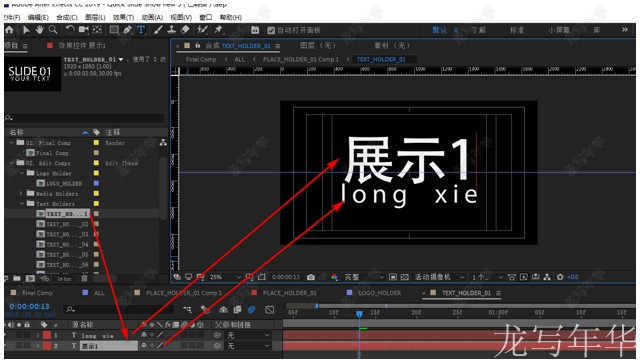Click the Home icon in toolbar
640x363 pixels.
point(9,30)
